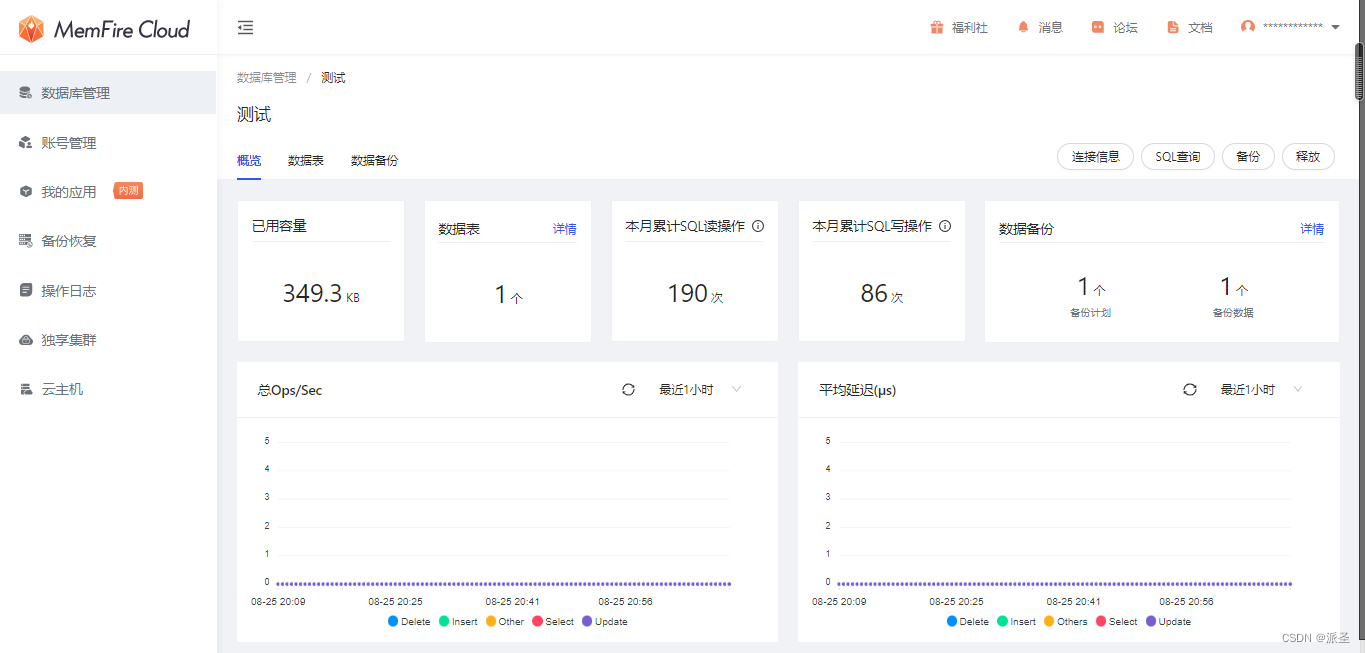Toggle the Update series in latency chart legend
The height and width of the screenshot is (653, 1365).
pyautogui.click(x=1168, y=621)
